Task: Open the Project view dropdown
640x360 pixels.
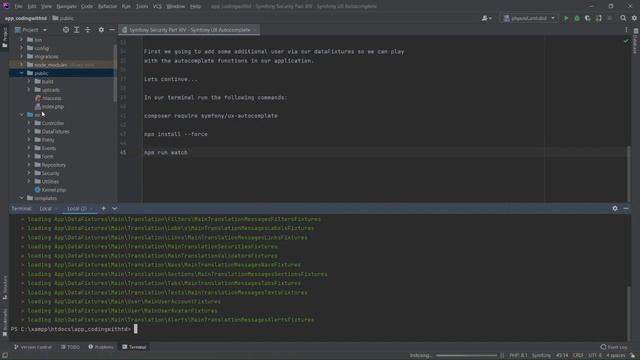Action: tap(31, 30)
